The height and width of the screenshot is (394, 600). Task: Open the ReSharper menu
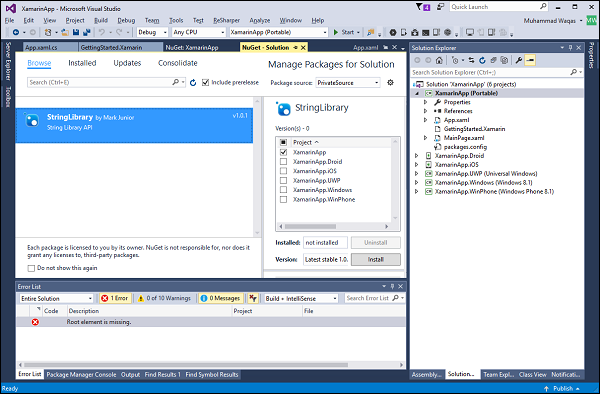[226, 20]
